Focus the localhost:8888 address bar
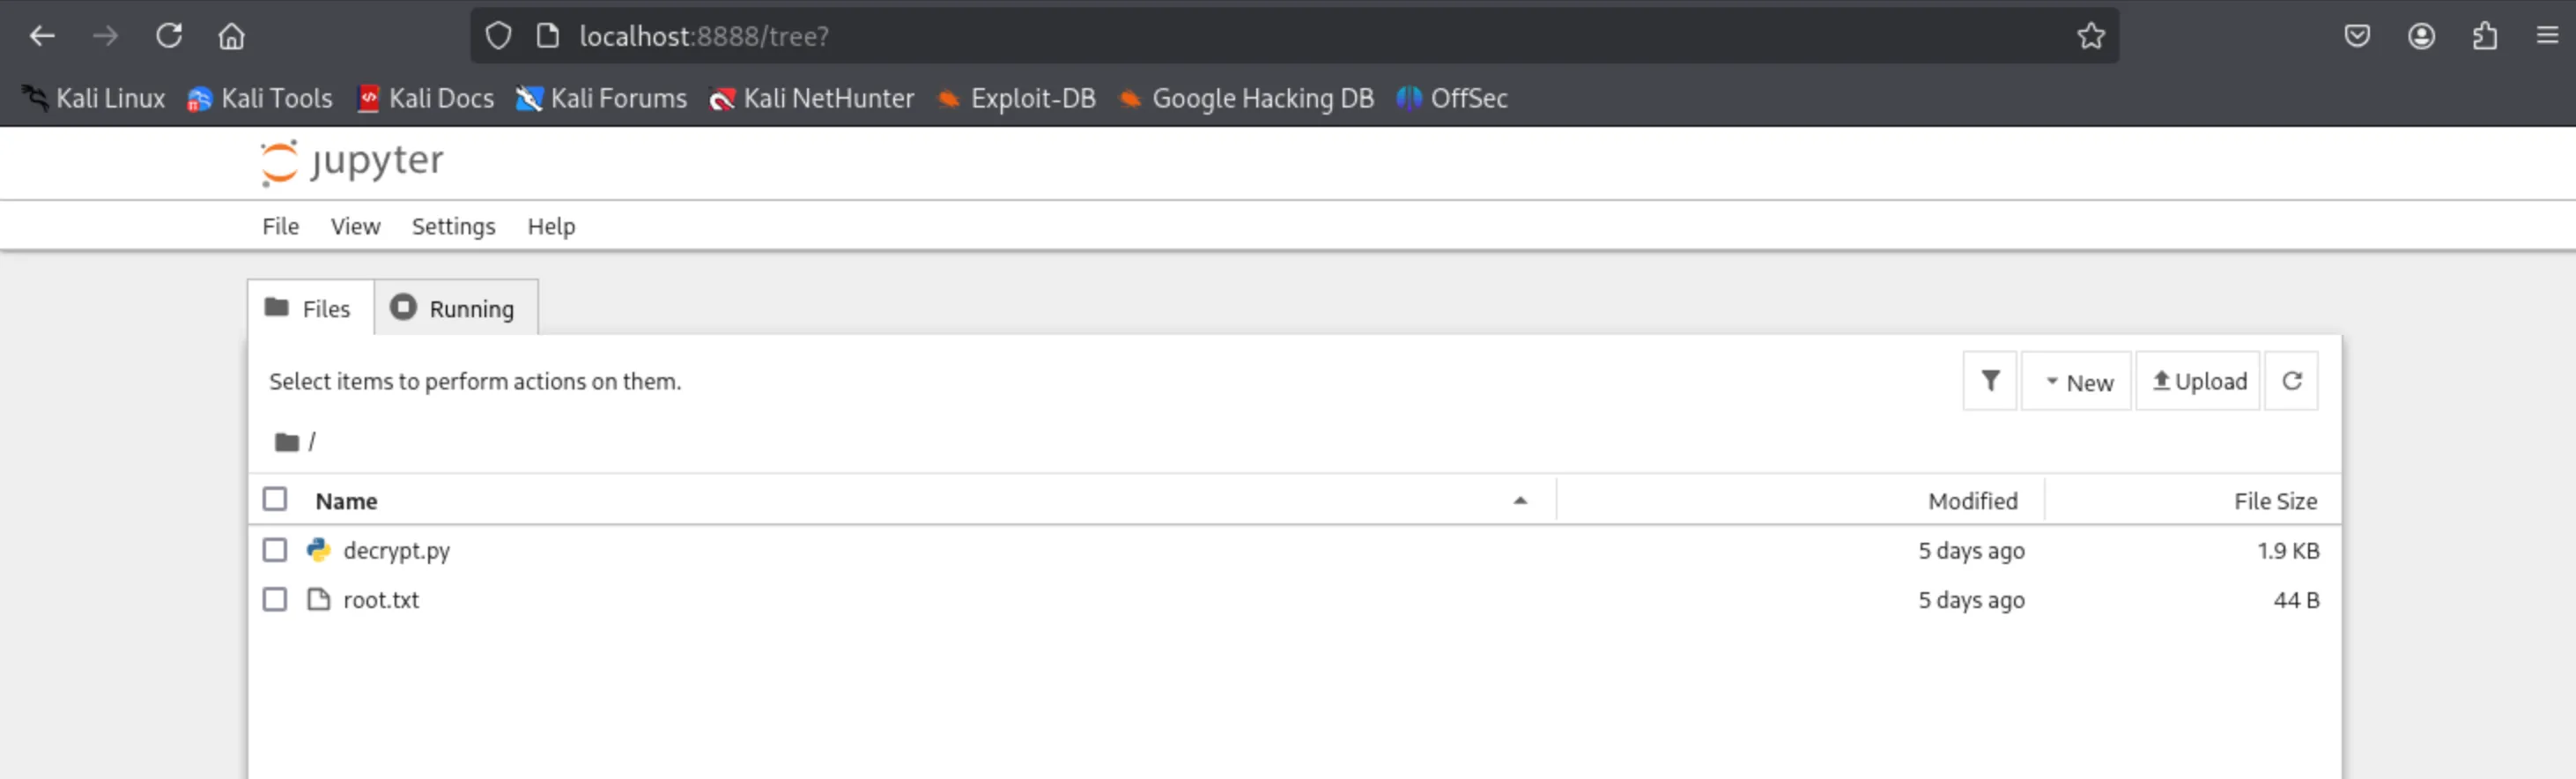2576x779 pixels. (1200, 37)
